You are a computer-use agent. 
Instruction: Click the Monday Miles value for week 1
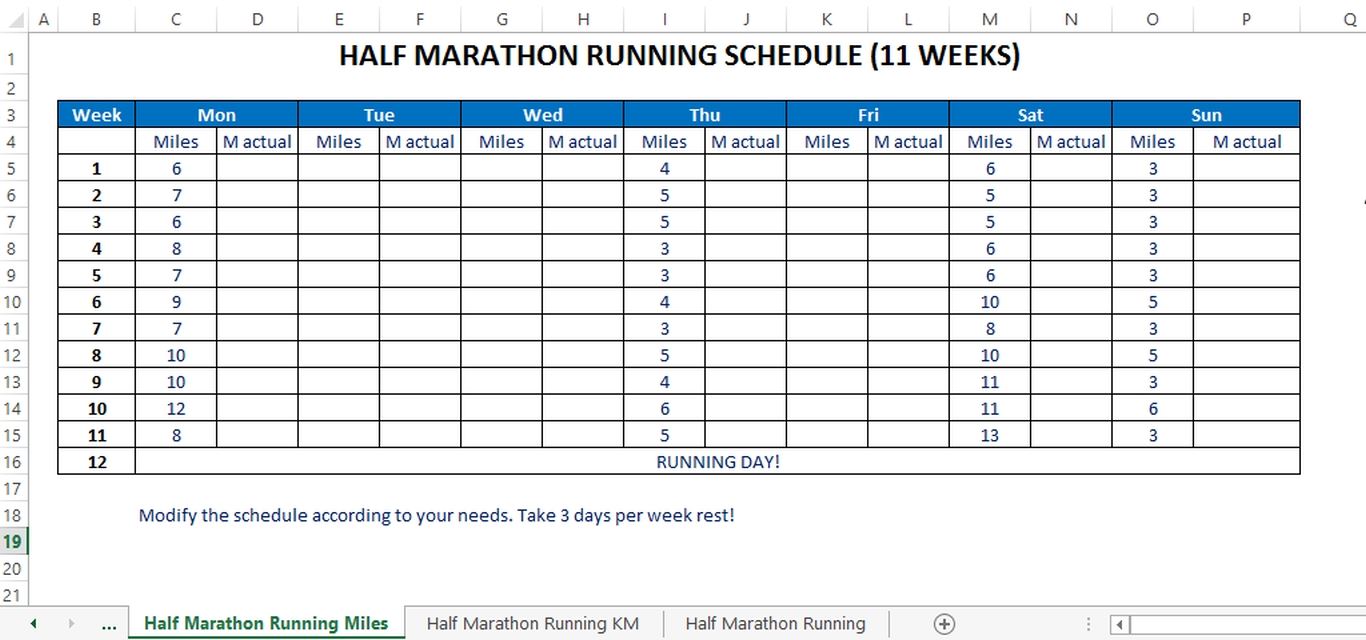[x=176, y=168]
